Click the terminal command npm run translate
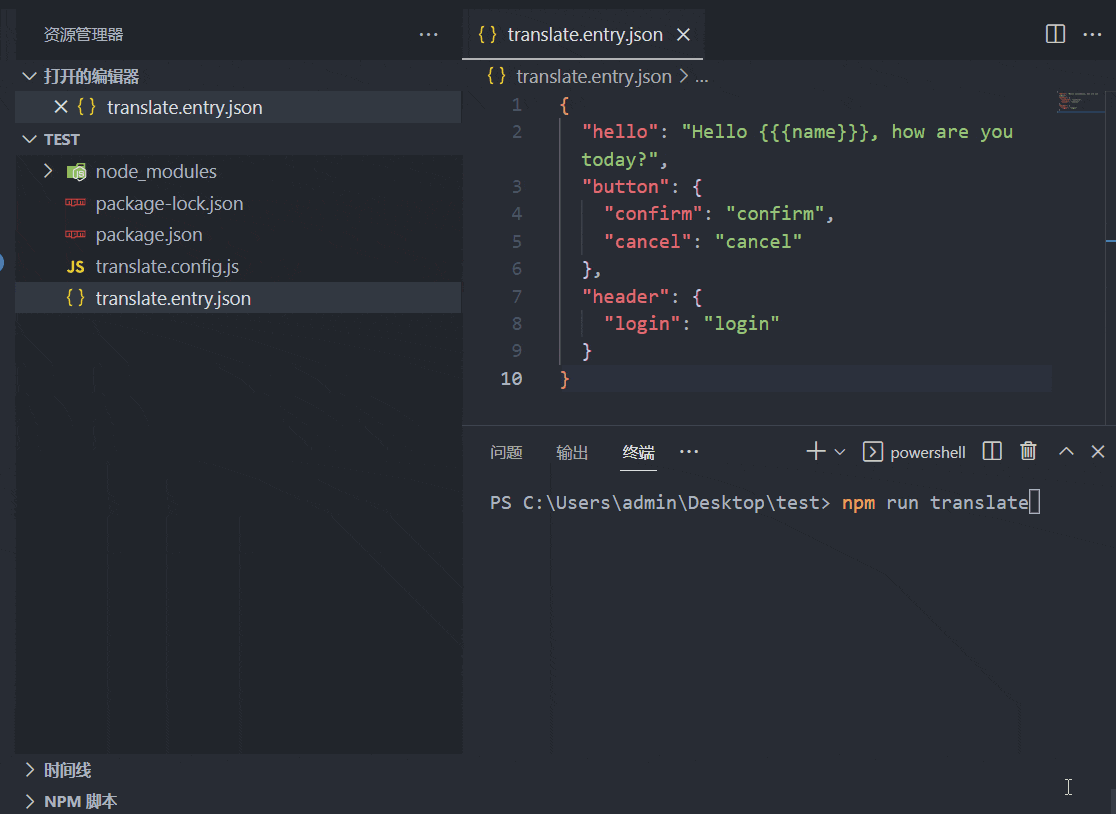1116x814 pixels. pyautogui.click(x=935, y=503)
